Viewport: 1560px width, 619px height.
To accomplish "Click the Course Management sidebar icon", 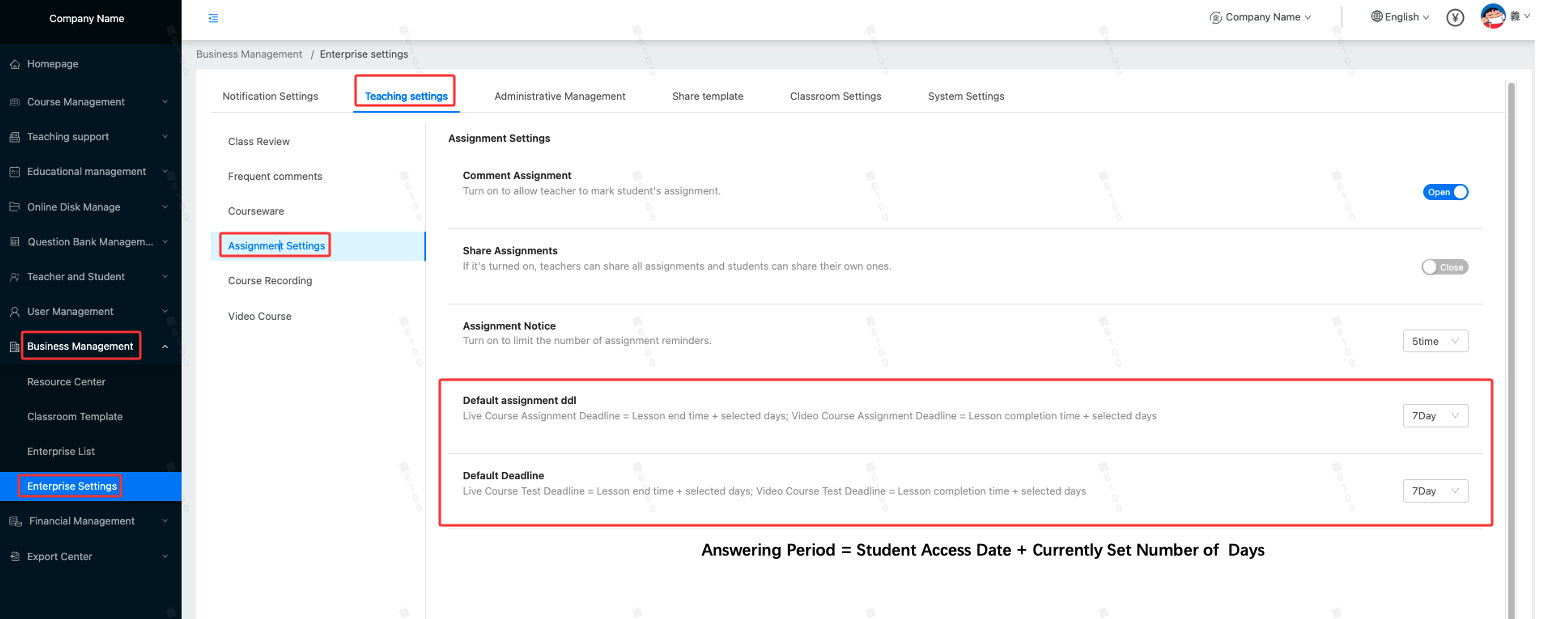I will (14, 102).
